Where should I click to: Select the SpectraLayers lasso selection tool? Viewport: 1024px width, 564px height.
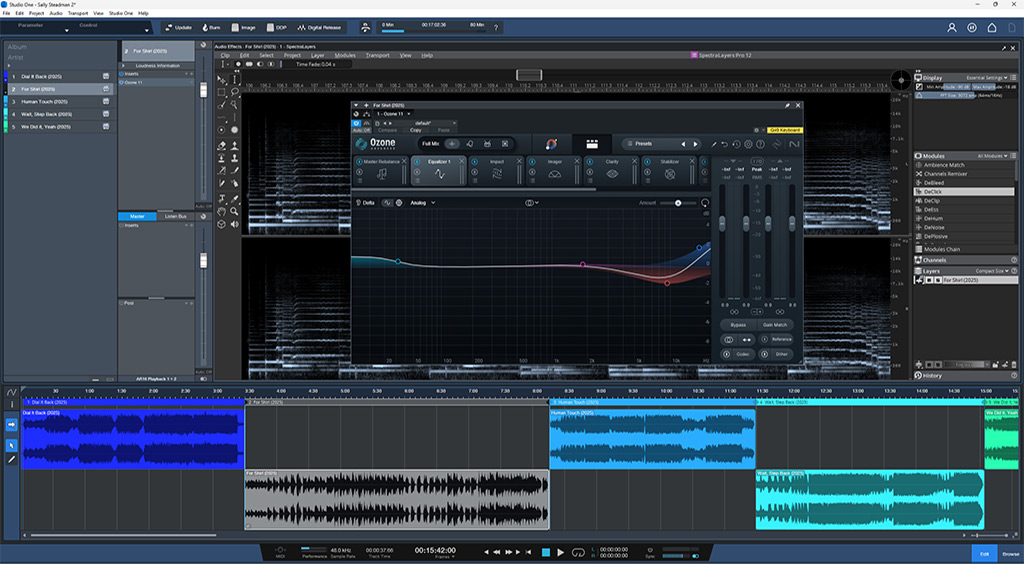click(234, 92)
